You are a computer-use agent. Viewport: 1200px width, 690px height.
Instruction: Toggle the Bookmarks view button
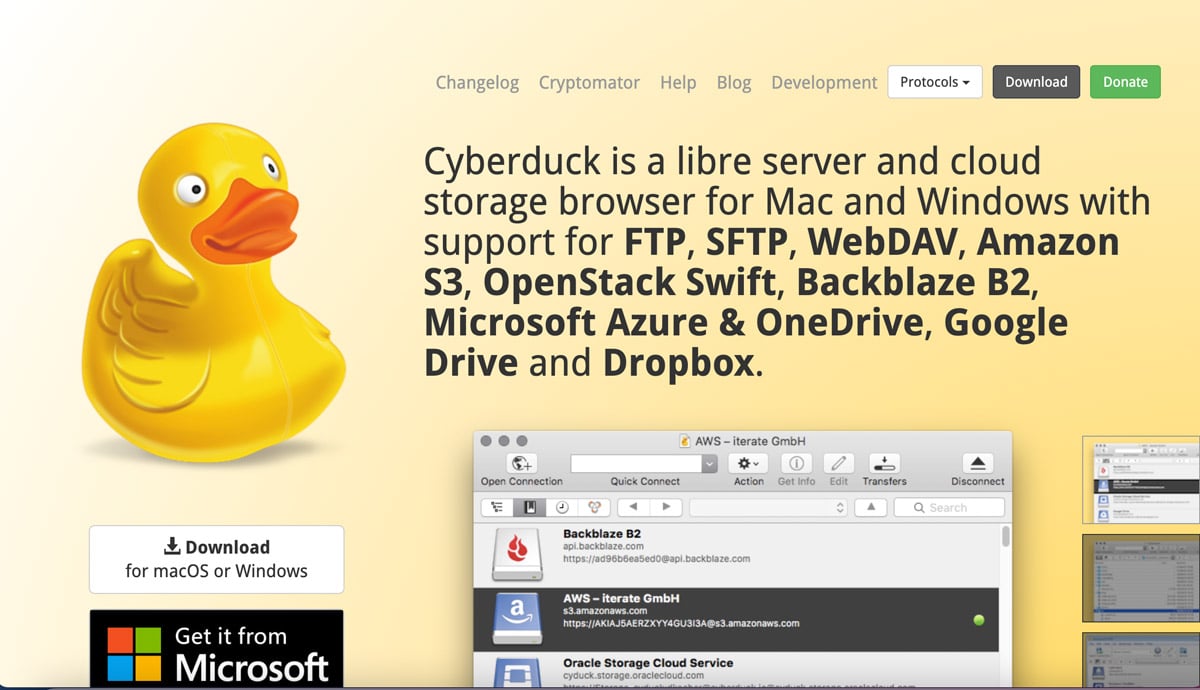click(x=529, y=507)
